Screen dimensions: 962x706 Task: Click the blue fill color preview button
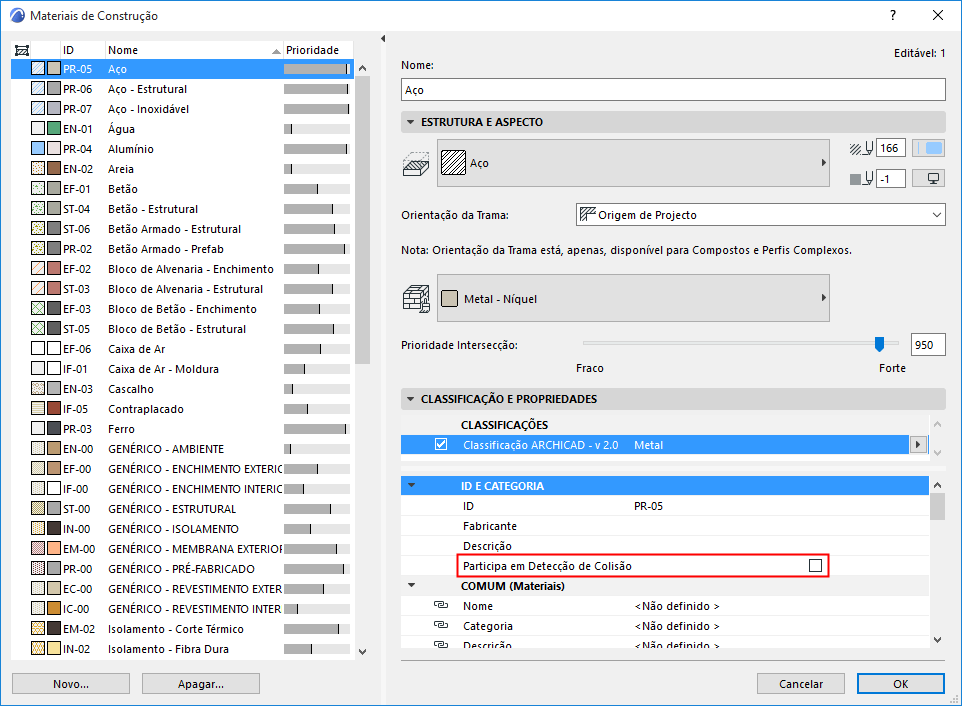(928, 148)
